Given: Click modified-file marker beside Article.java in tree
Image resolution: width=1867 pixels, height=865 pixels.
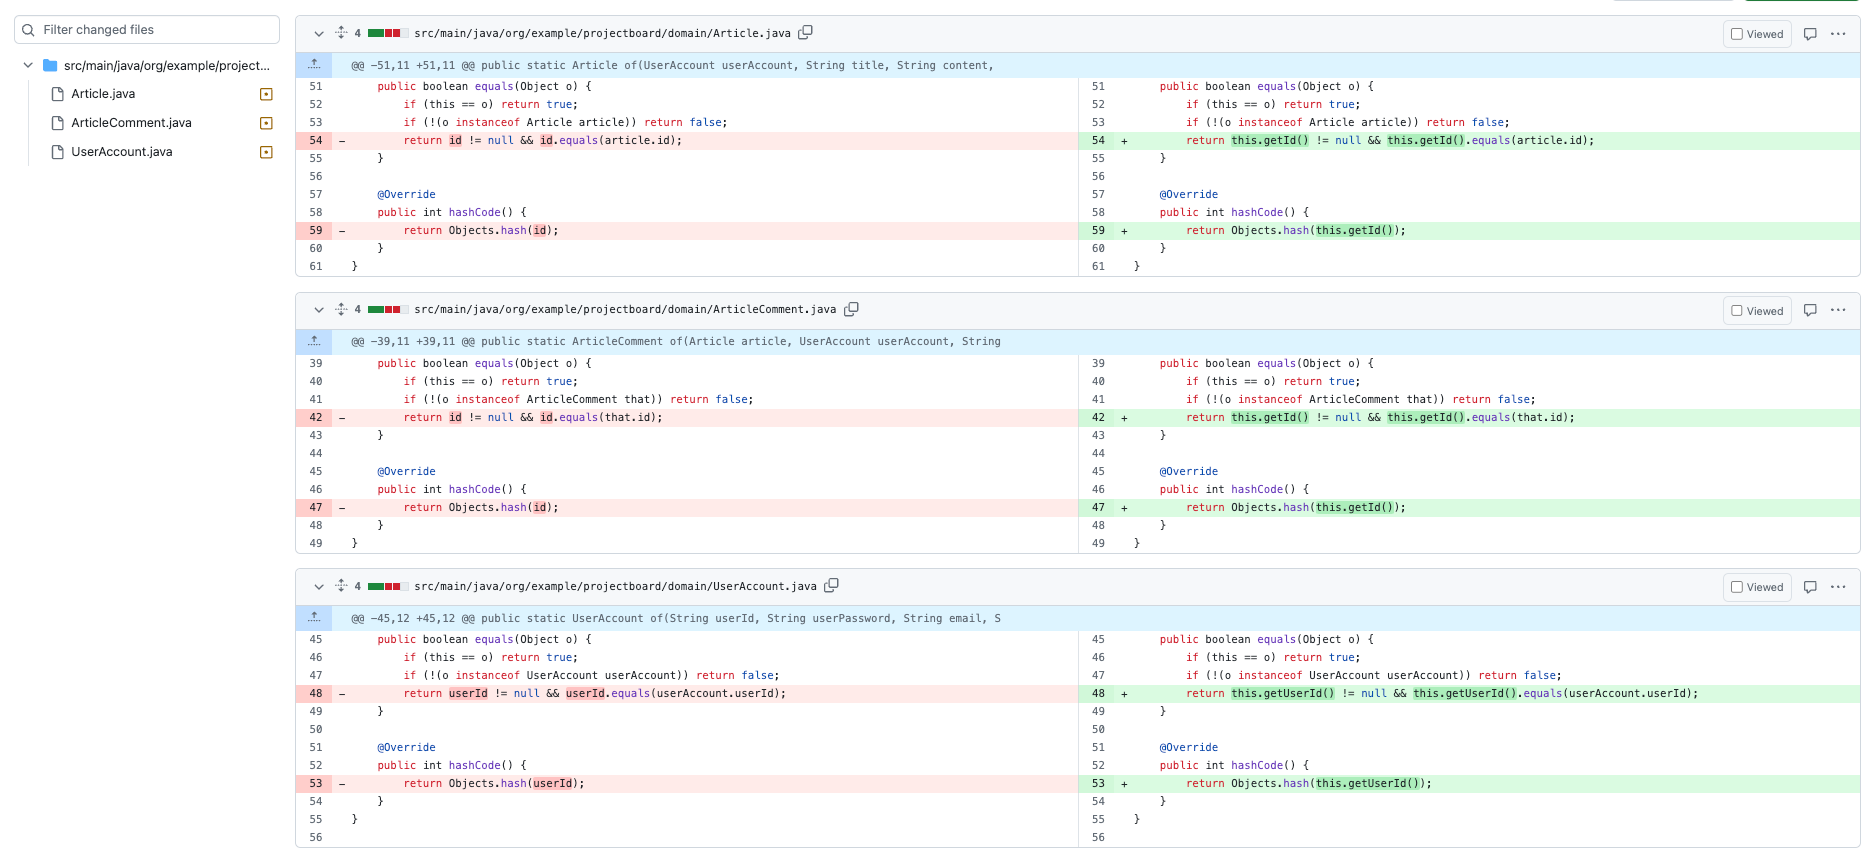Looking at the screenshot, I should point(266,94).
